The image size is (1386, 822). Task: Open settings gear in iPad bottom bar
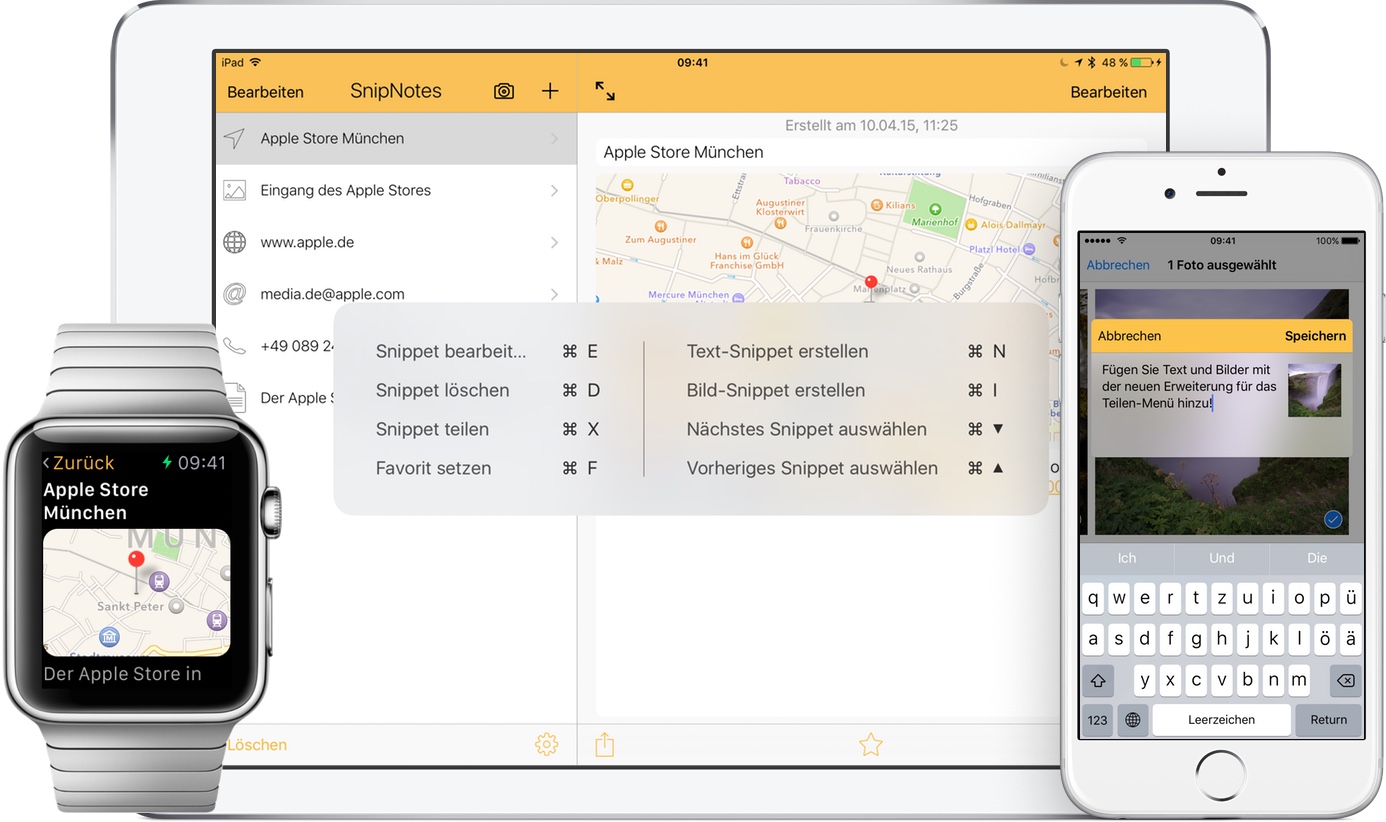(546, 744)
